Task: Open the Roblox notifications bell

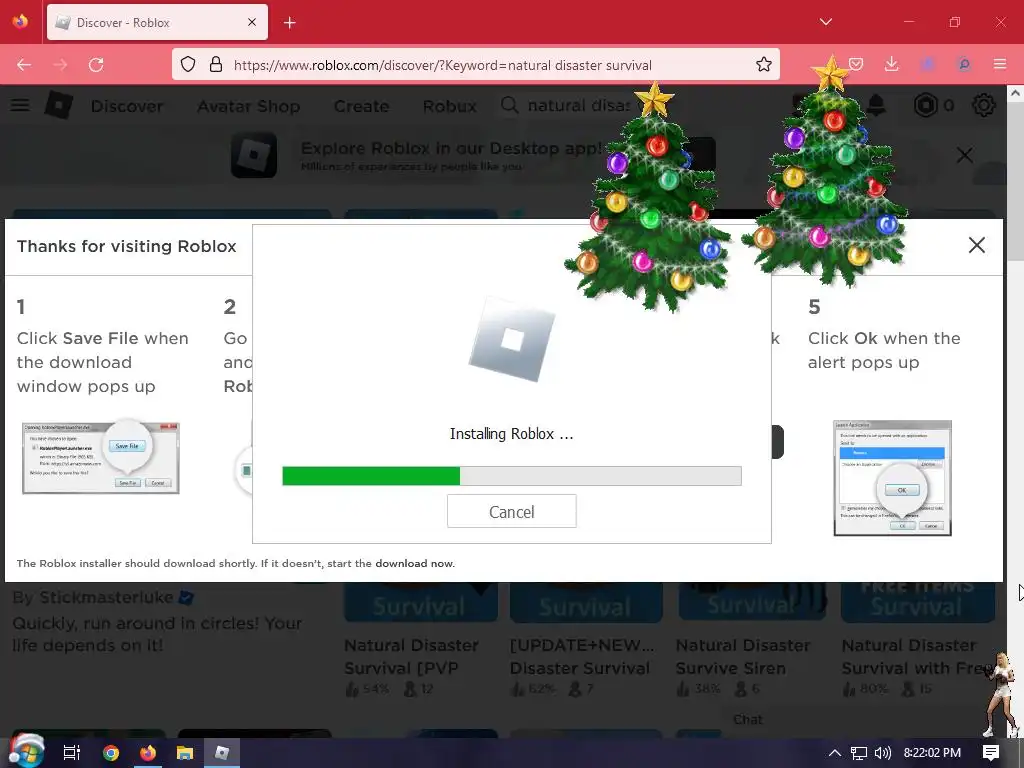Action: click(x=877, y=105)
